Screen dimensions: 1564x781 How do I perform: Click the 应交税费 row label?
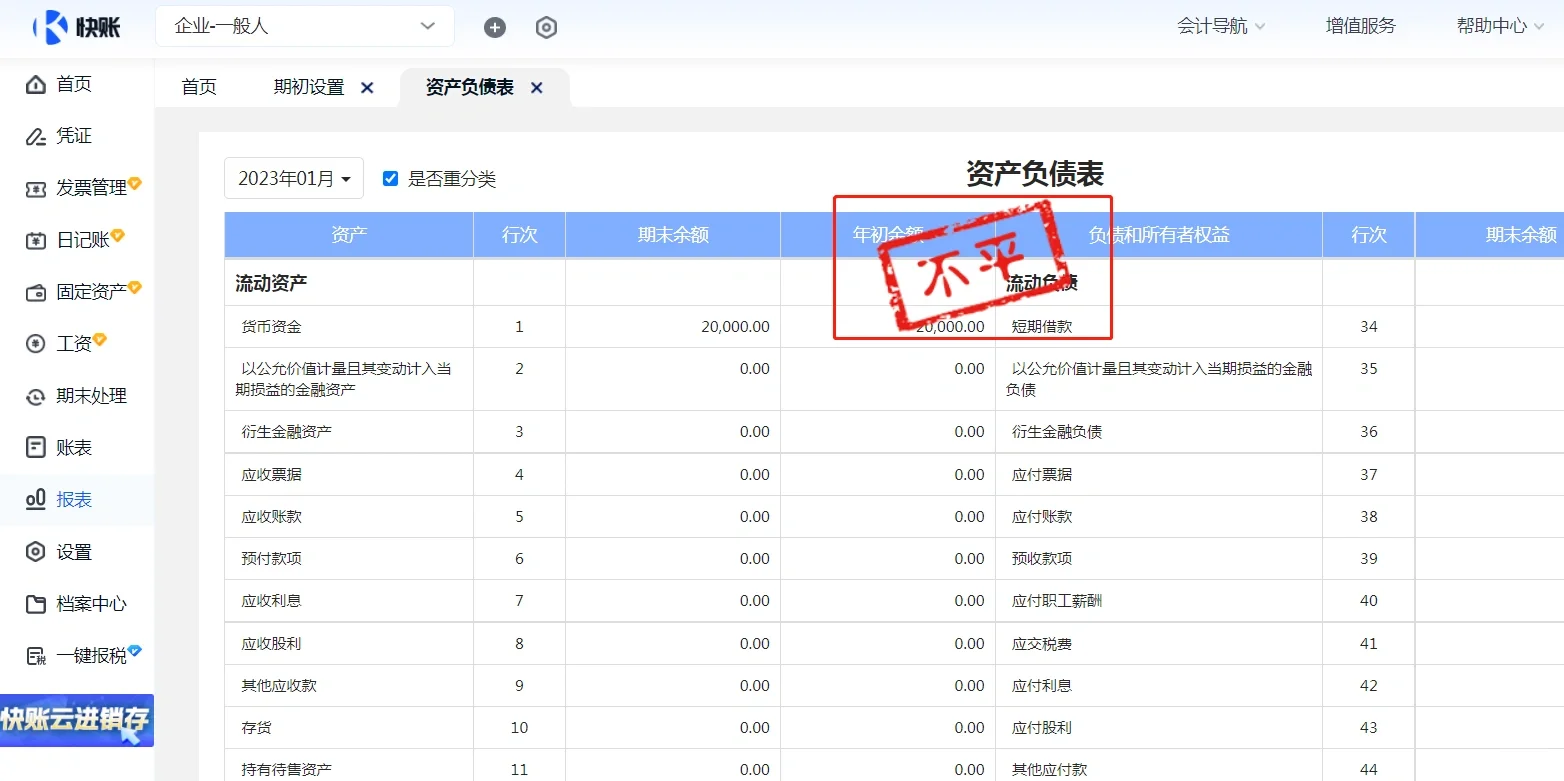click(1042, 644)
